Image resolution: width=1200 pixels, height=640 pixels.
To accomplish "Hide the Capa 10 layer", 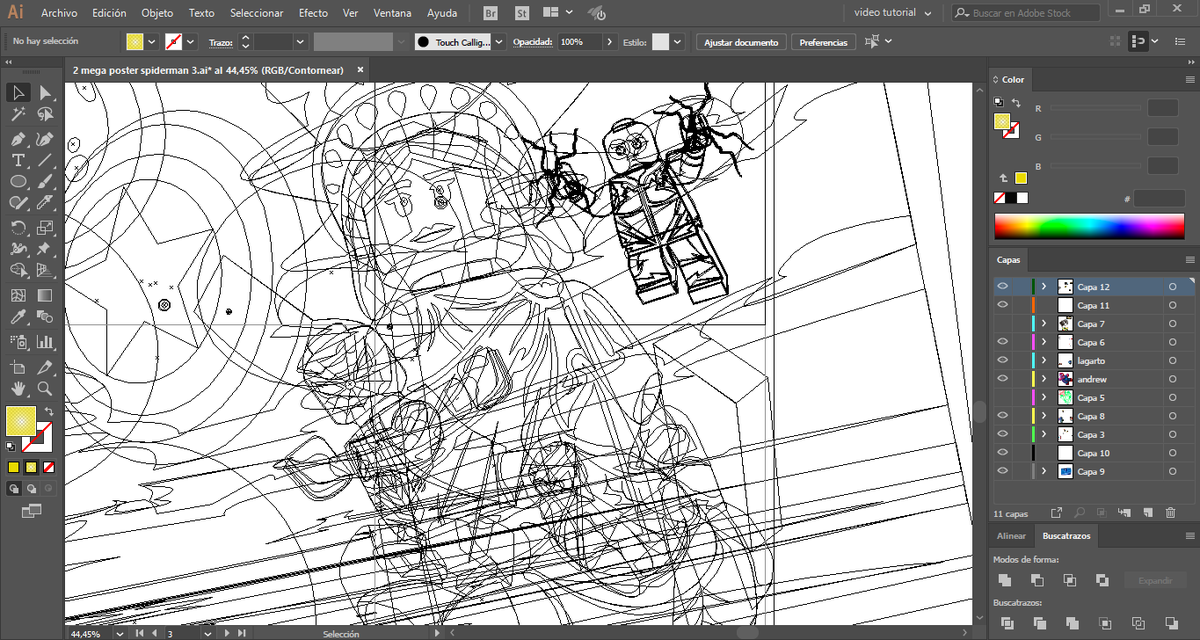I will point(1002,453).
